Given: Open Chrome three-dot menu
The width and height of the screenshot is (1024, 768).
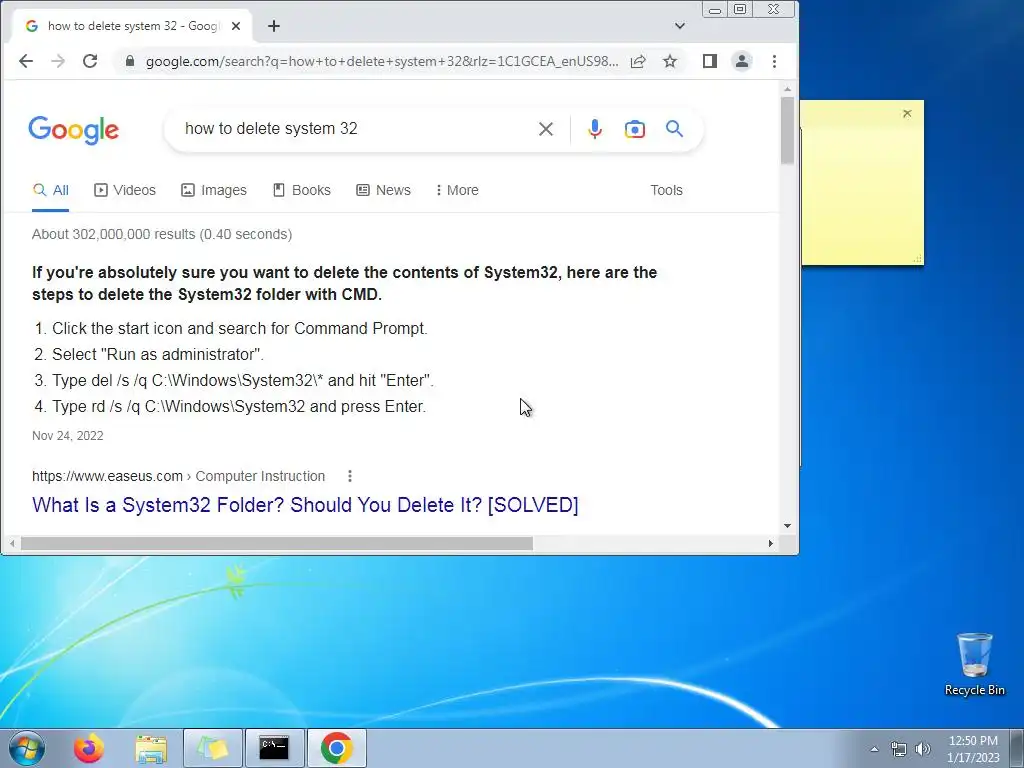Looking at the screenshot, I should pyautogui.click(x=775, y=61).
